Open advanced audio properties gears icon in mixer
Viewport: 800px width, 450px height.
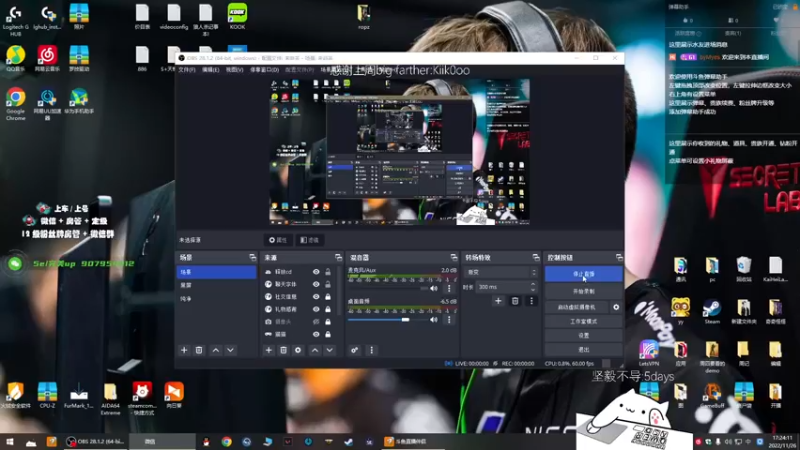click(x=354, y=350)
